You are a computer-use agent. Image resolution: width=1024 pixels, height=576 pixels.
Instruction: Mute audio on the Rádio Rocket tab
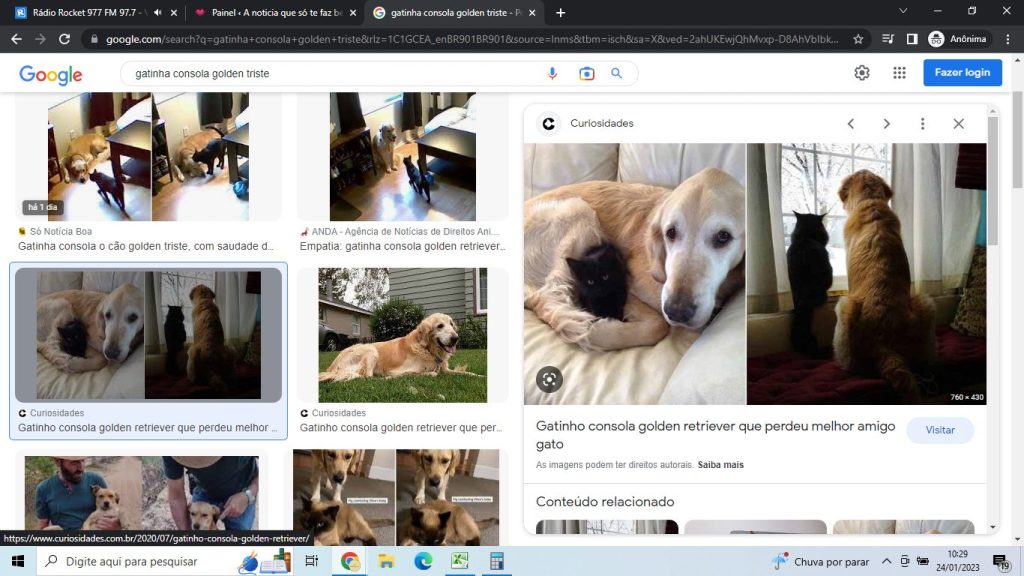tap(157, 13)
